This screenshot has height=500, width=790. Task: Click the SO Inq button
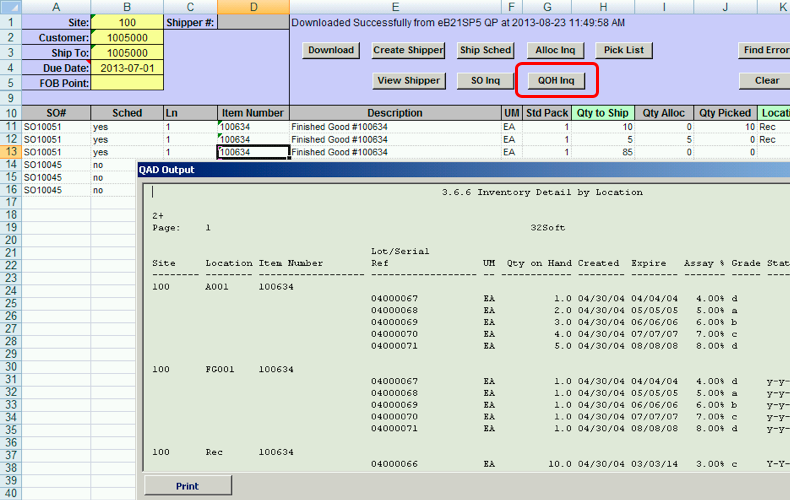pos(485,80)
